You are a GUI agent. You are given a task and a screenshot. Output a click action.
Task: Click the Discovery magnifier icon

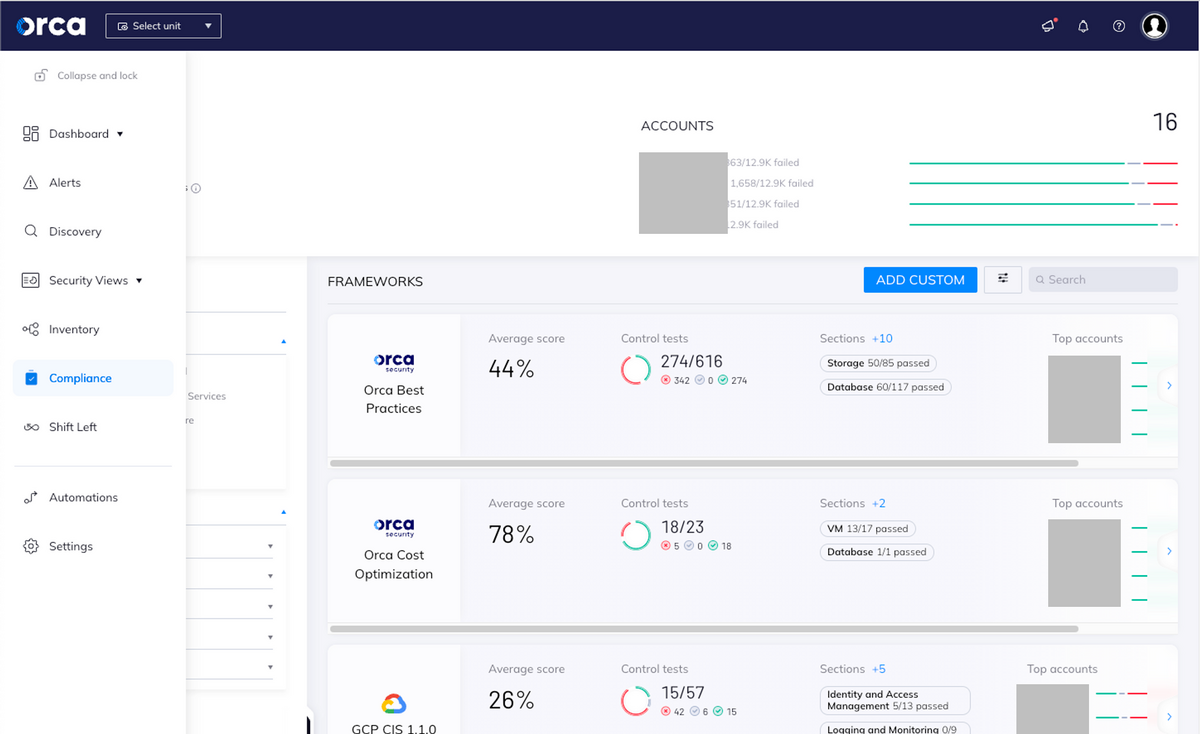(x=31, y=231)
